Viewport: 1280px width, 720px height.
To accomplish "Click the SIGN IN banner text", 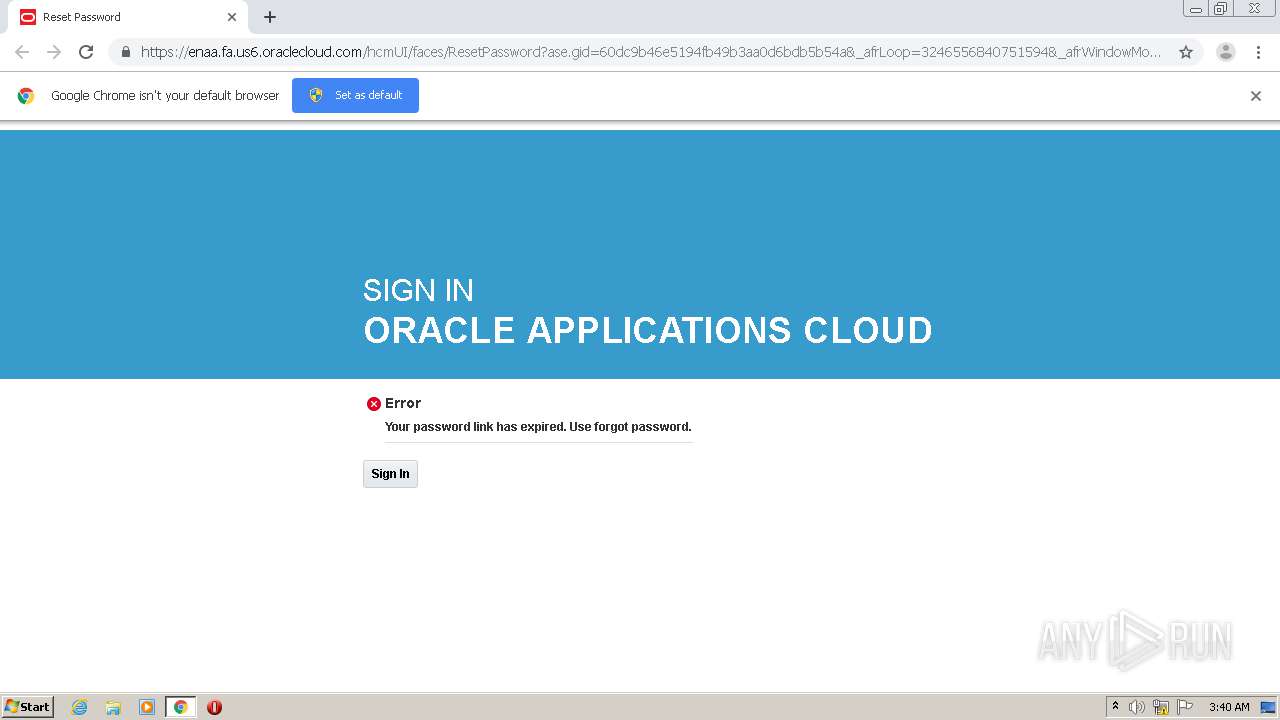I will tap(418, 290).
